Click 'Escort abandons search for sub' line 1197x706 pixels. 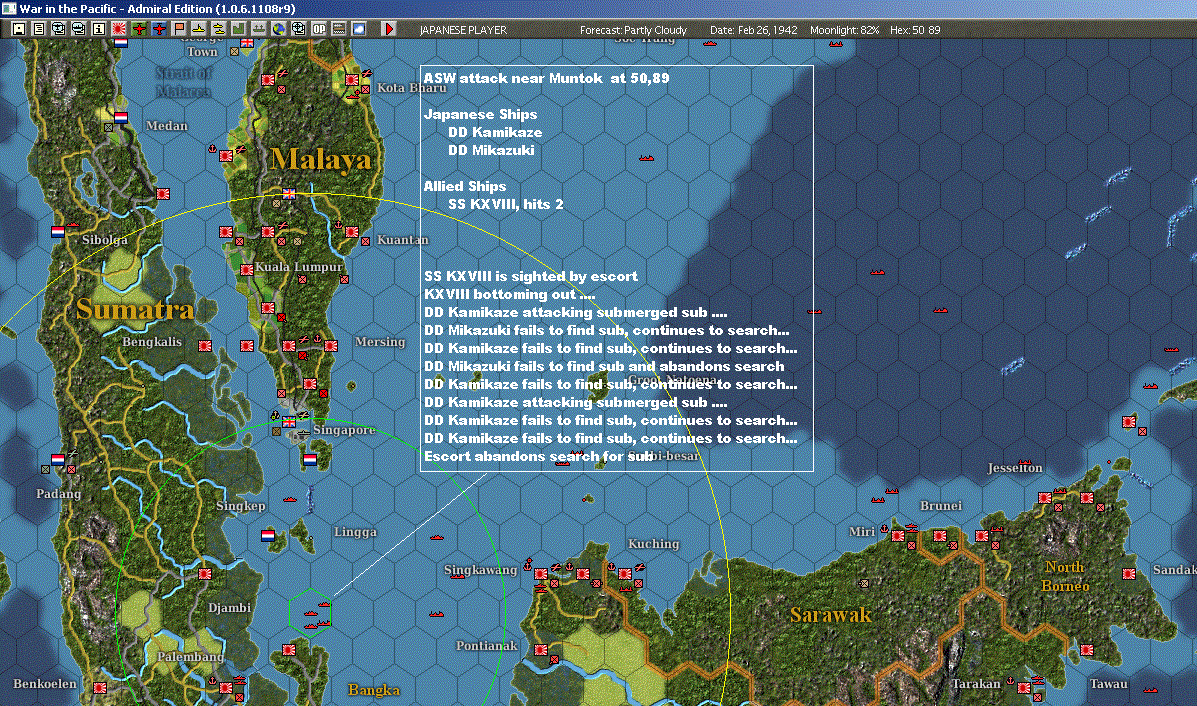[538, 456]
